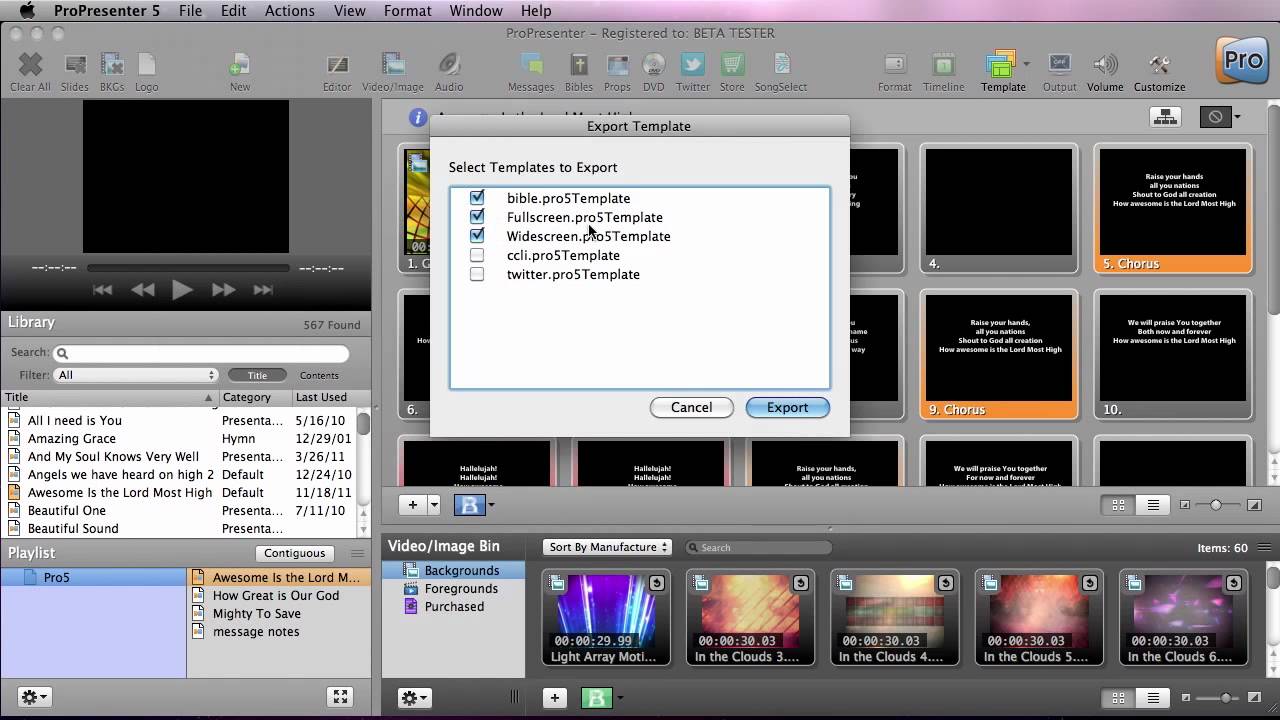Open dropdown next to add slide button
The width and height of the screenshot is (1280, 720).
tap(434, 505)
